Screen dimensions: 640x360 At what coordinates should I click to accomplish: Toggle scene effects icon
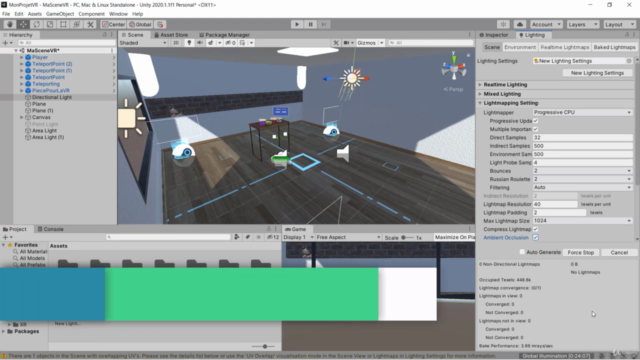point(211,43)
